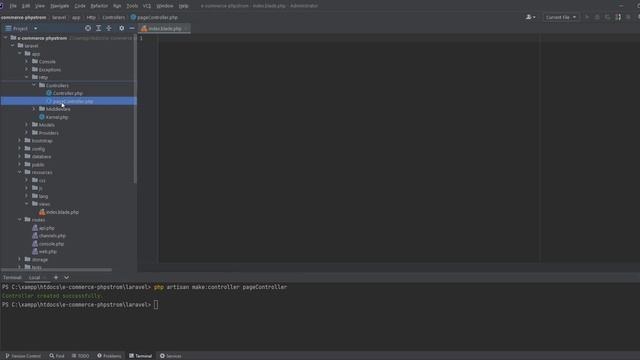Open the Window menu

[165, 6]
